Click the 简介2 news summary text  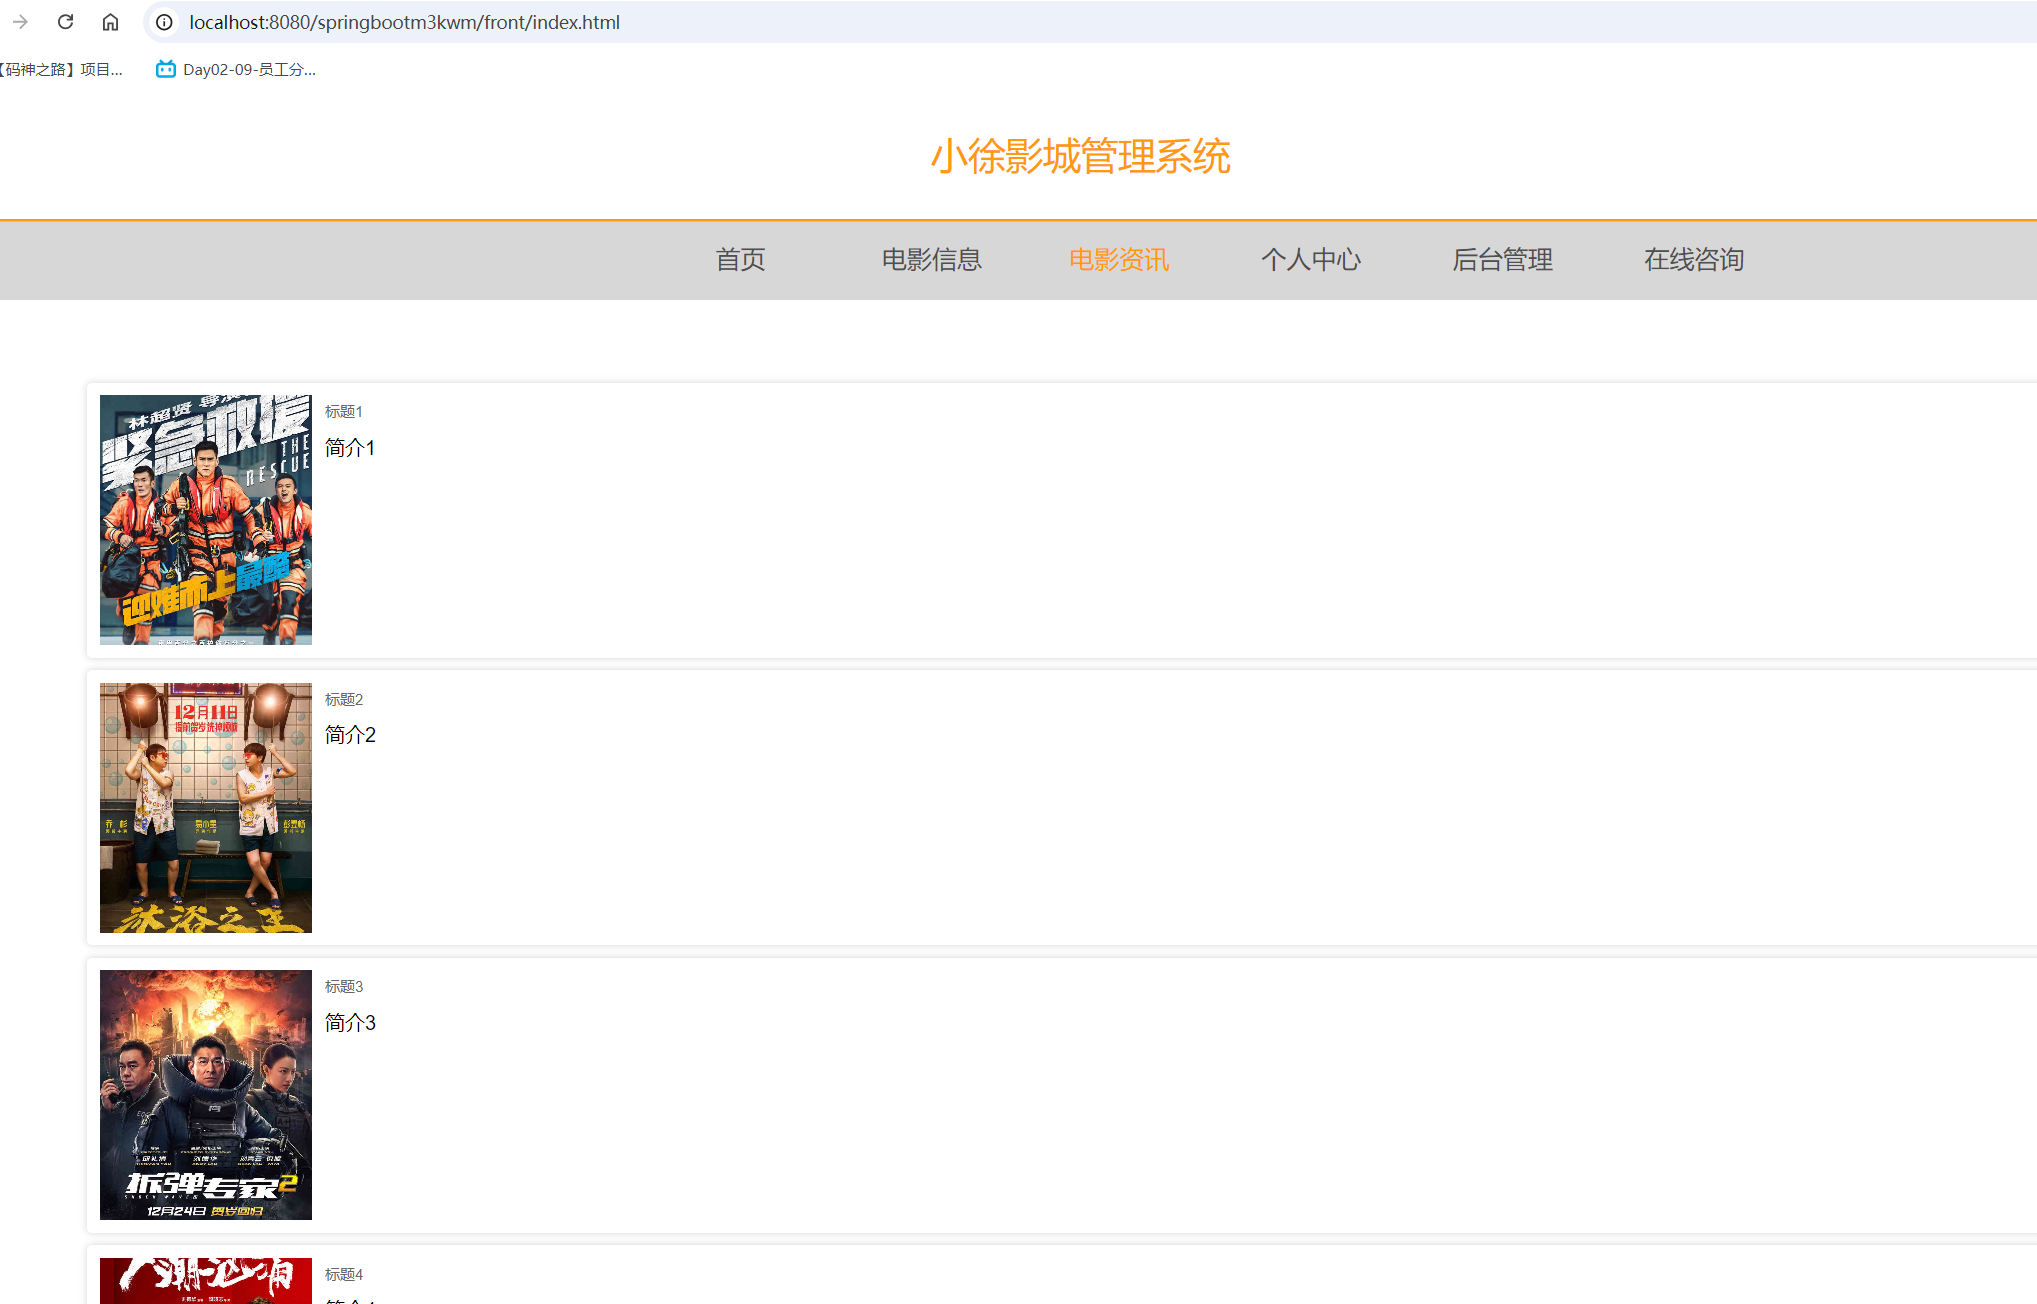350,735
